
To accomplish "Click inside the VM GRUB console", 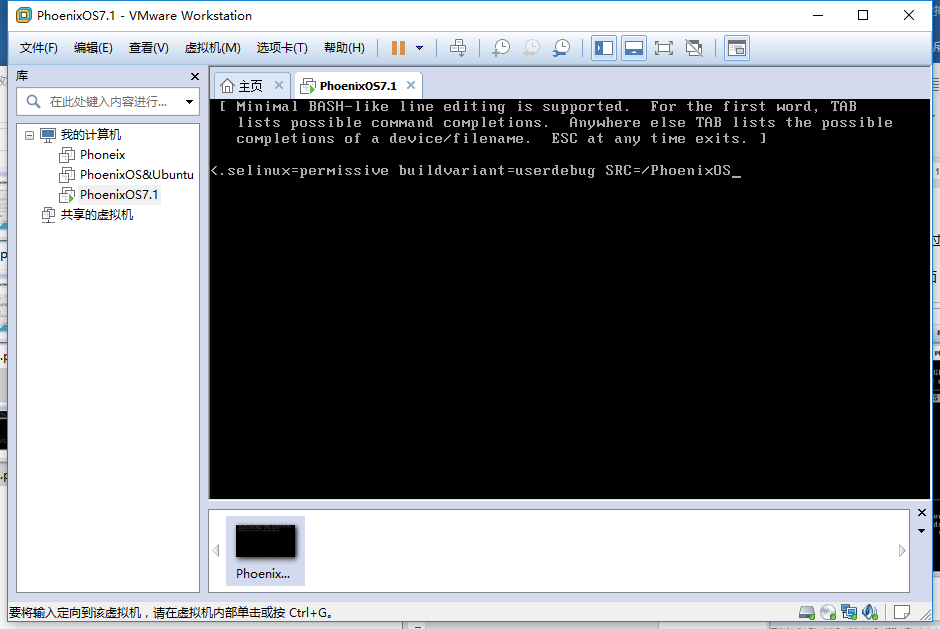I will (570, 299).
